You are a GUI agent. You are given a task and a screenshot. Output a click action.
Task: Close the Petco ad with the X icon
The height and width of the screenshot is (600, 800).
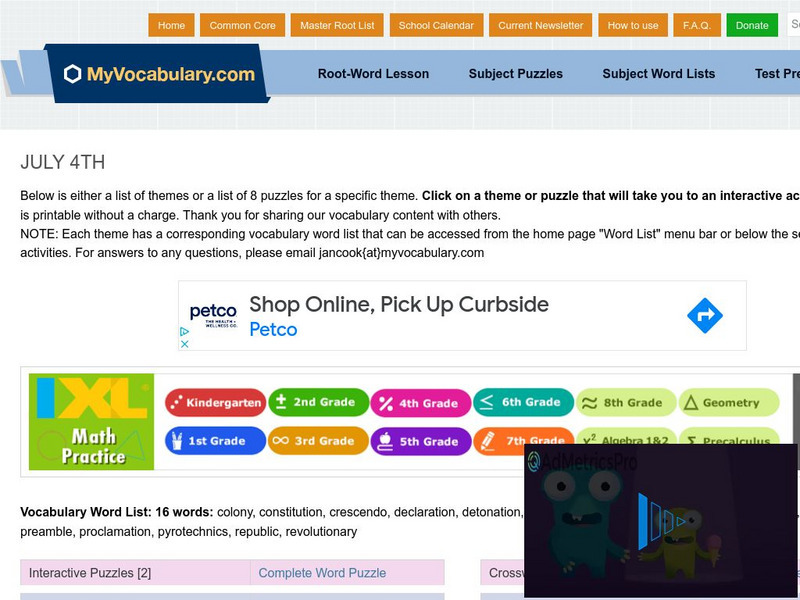[x=185, y=344]
